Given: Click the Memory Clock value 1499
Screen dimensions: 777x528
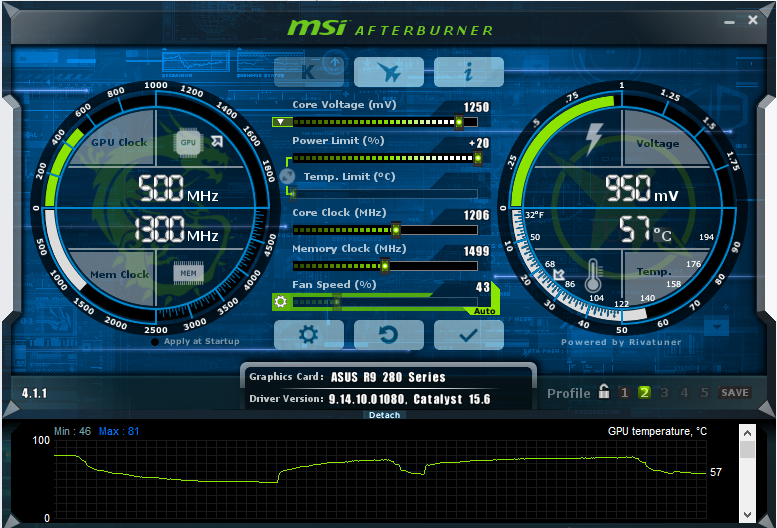Looking at the screenshot, I should [476, 251].
